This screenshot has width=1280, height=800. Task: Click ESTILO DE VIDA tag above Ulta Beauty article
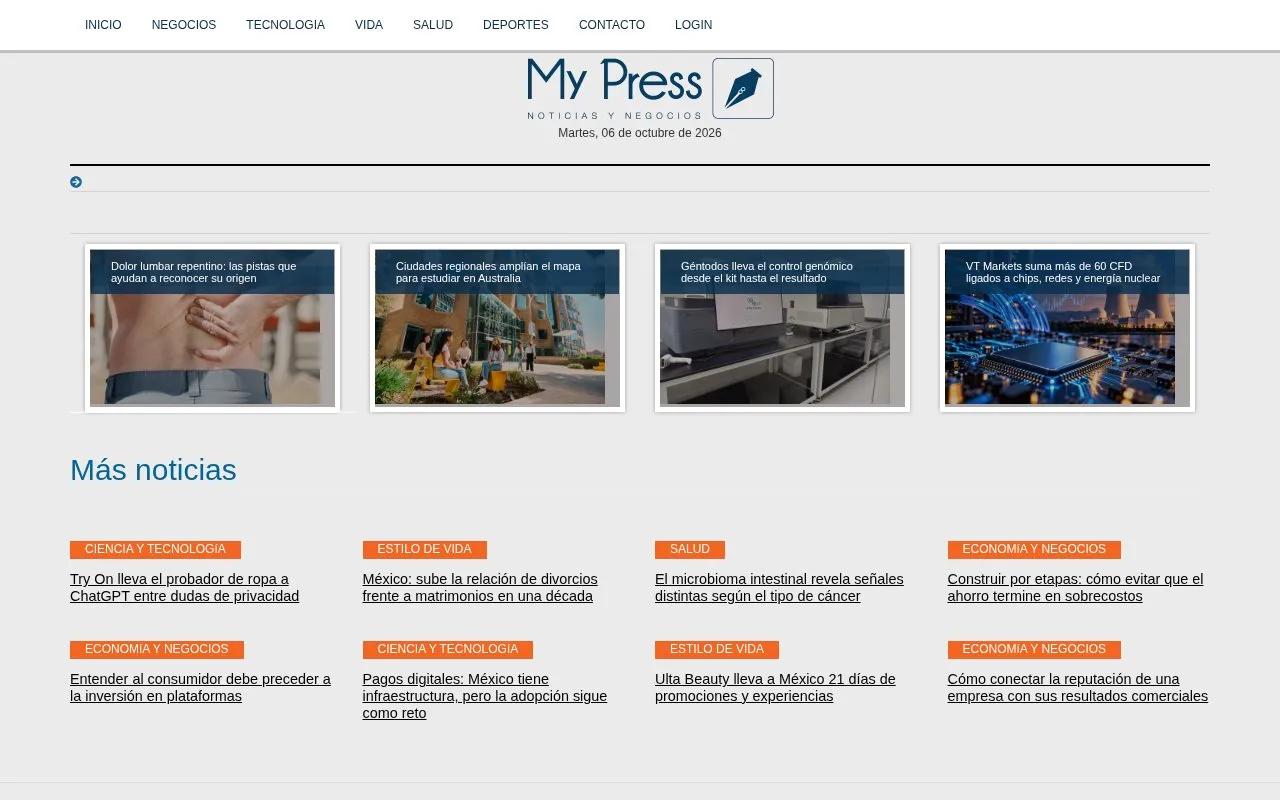click(717, 650)
